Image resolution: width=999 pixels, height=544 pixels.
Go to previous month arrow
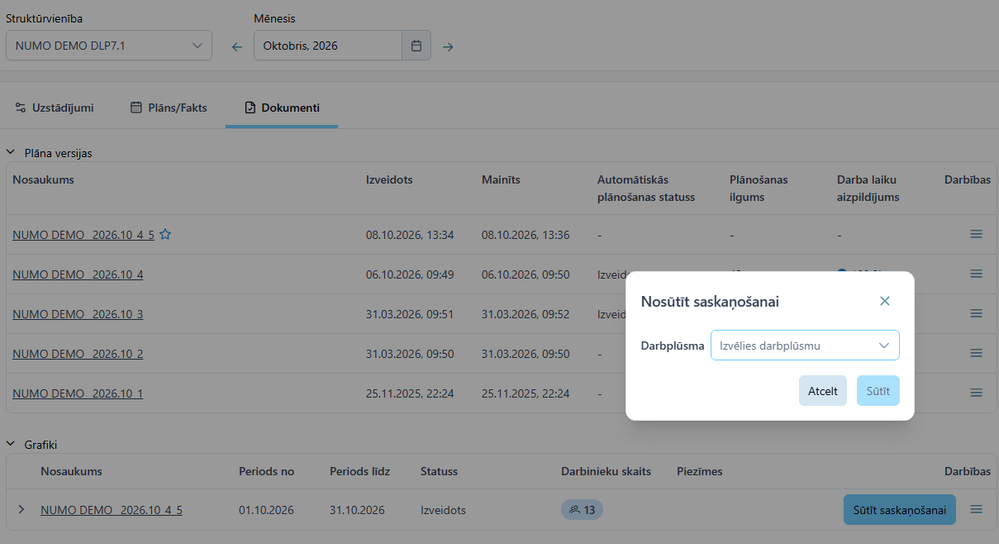pos(237,47)
